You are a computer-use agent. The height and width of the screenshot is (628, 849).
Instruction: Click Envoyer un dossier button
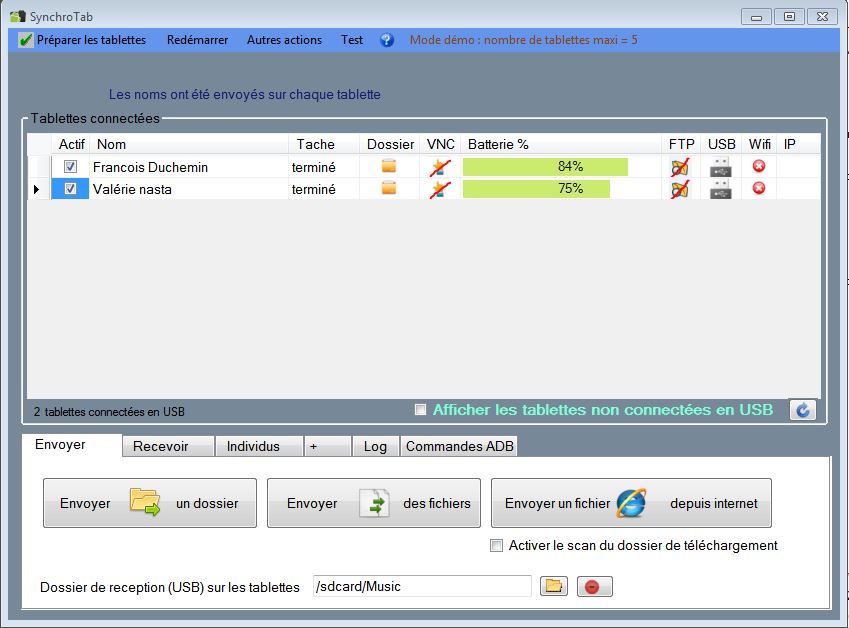click(x=149, y=503)
